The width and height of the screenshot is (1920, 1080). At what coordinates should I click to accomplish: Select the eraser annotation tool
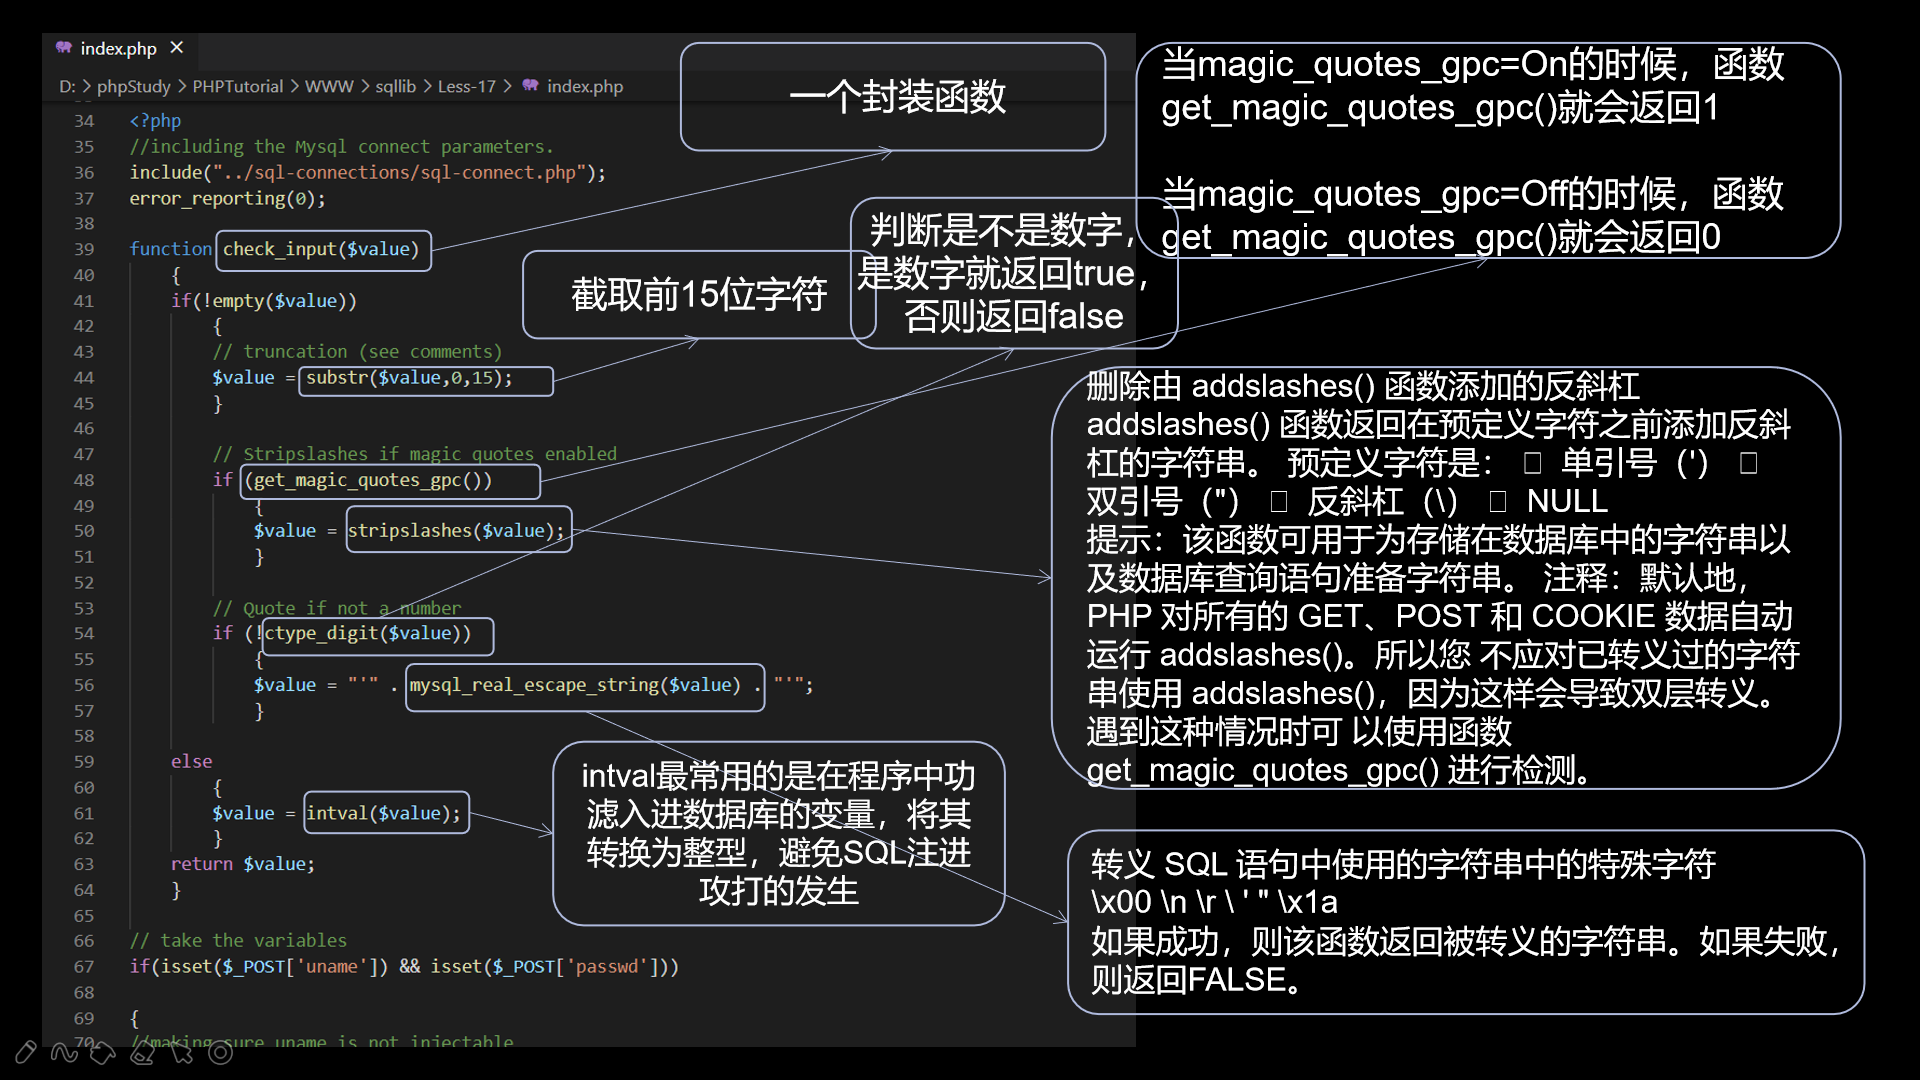pos(143,1052)
